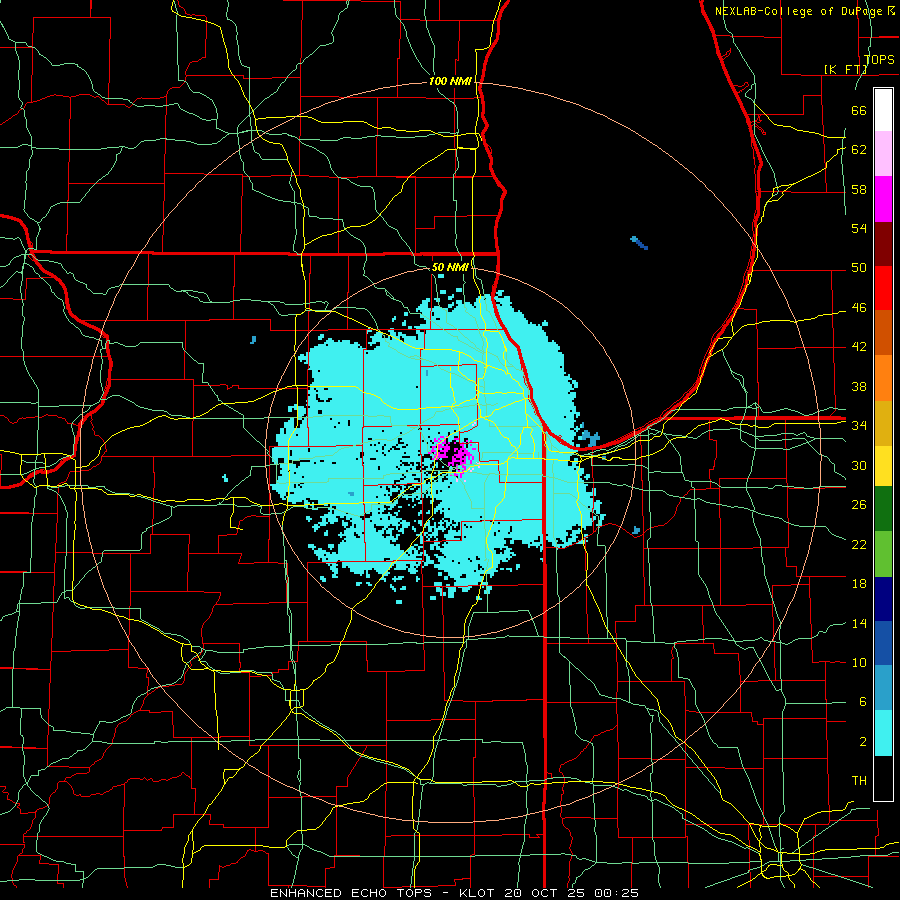Click the 18 legend value
Screen dimensions: 900x900
pos(859,584)
